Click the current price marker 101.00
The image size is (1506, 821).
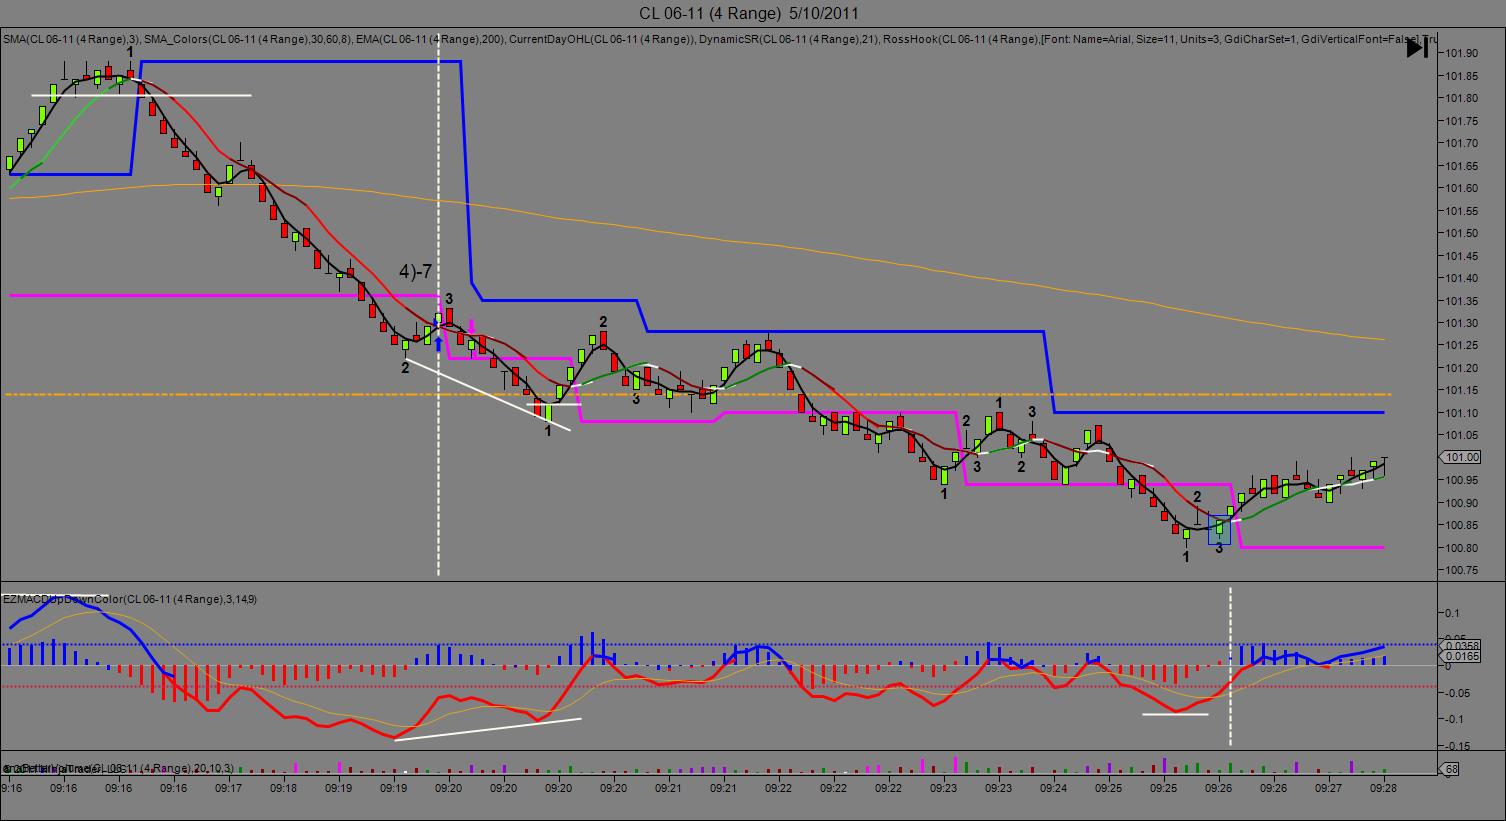tap(1463, 457)
